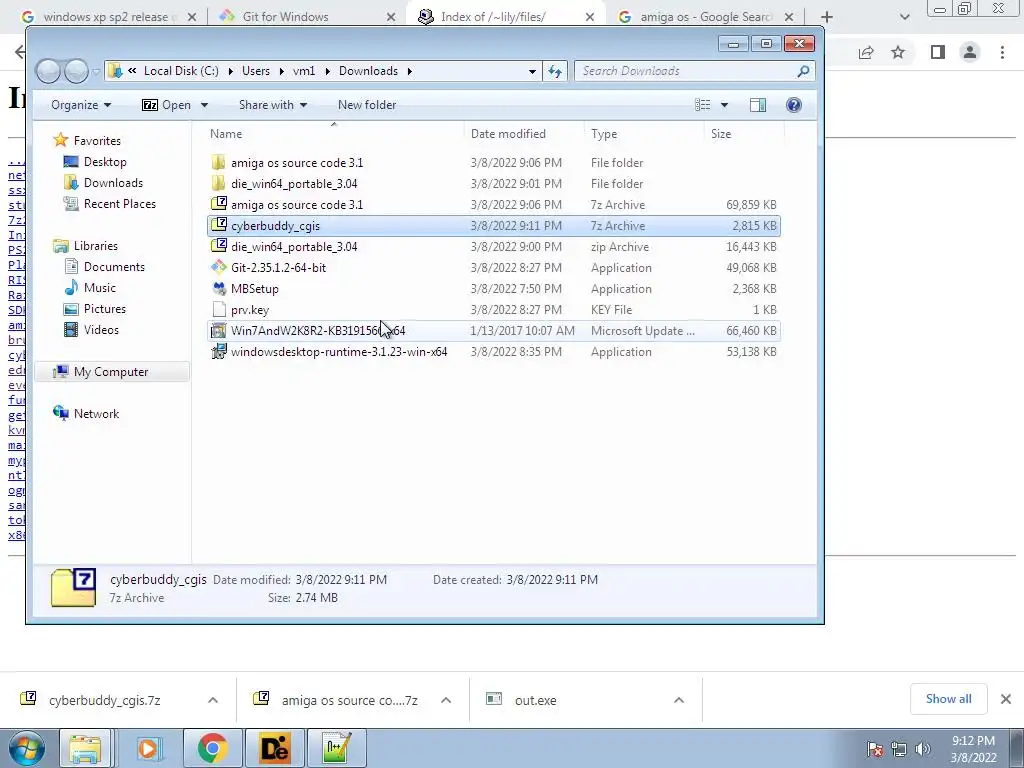Select the prv.key file

[x=493, y=310]
